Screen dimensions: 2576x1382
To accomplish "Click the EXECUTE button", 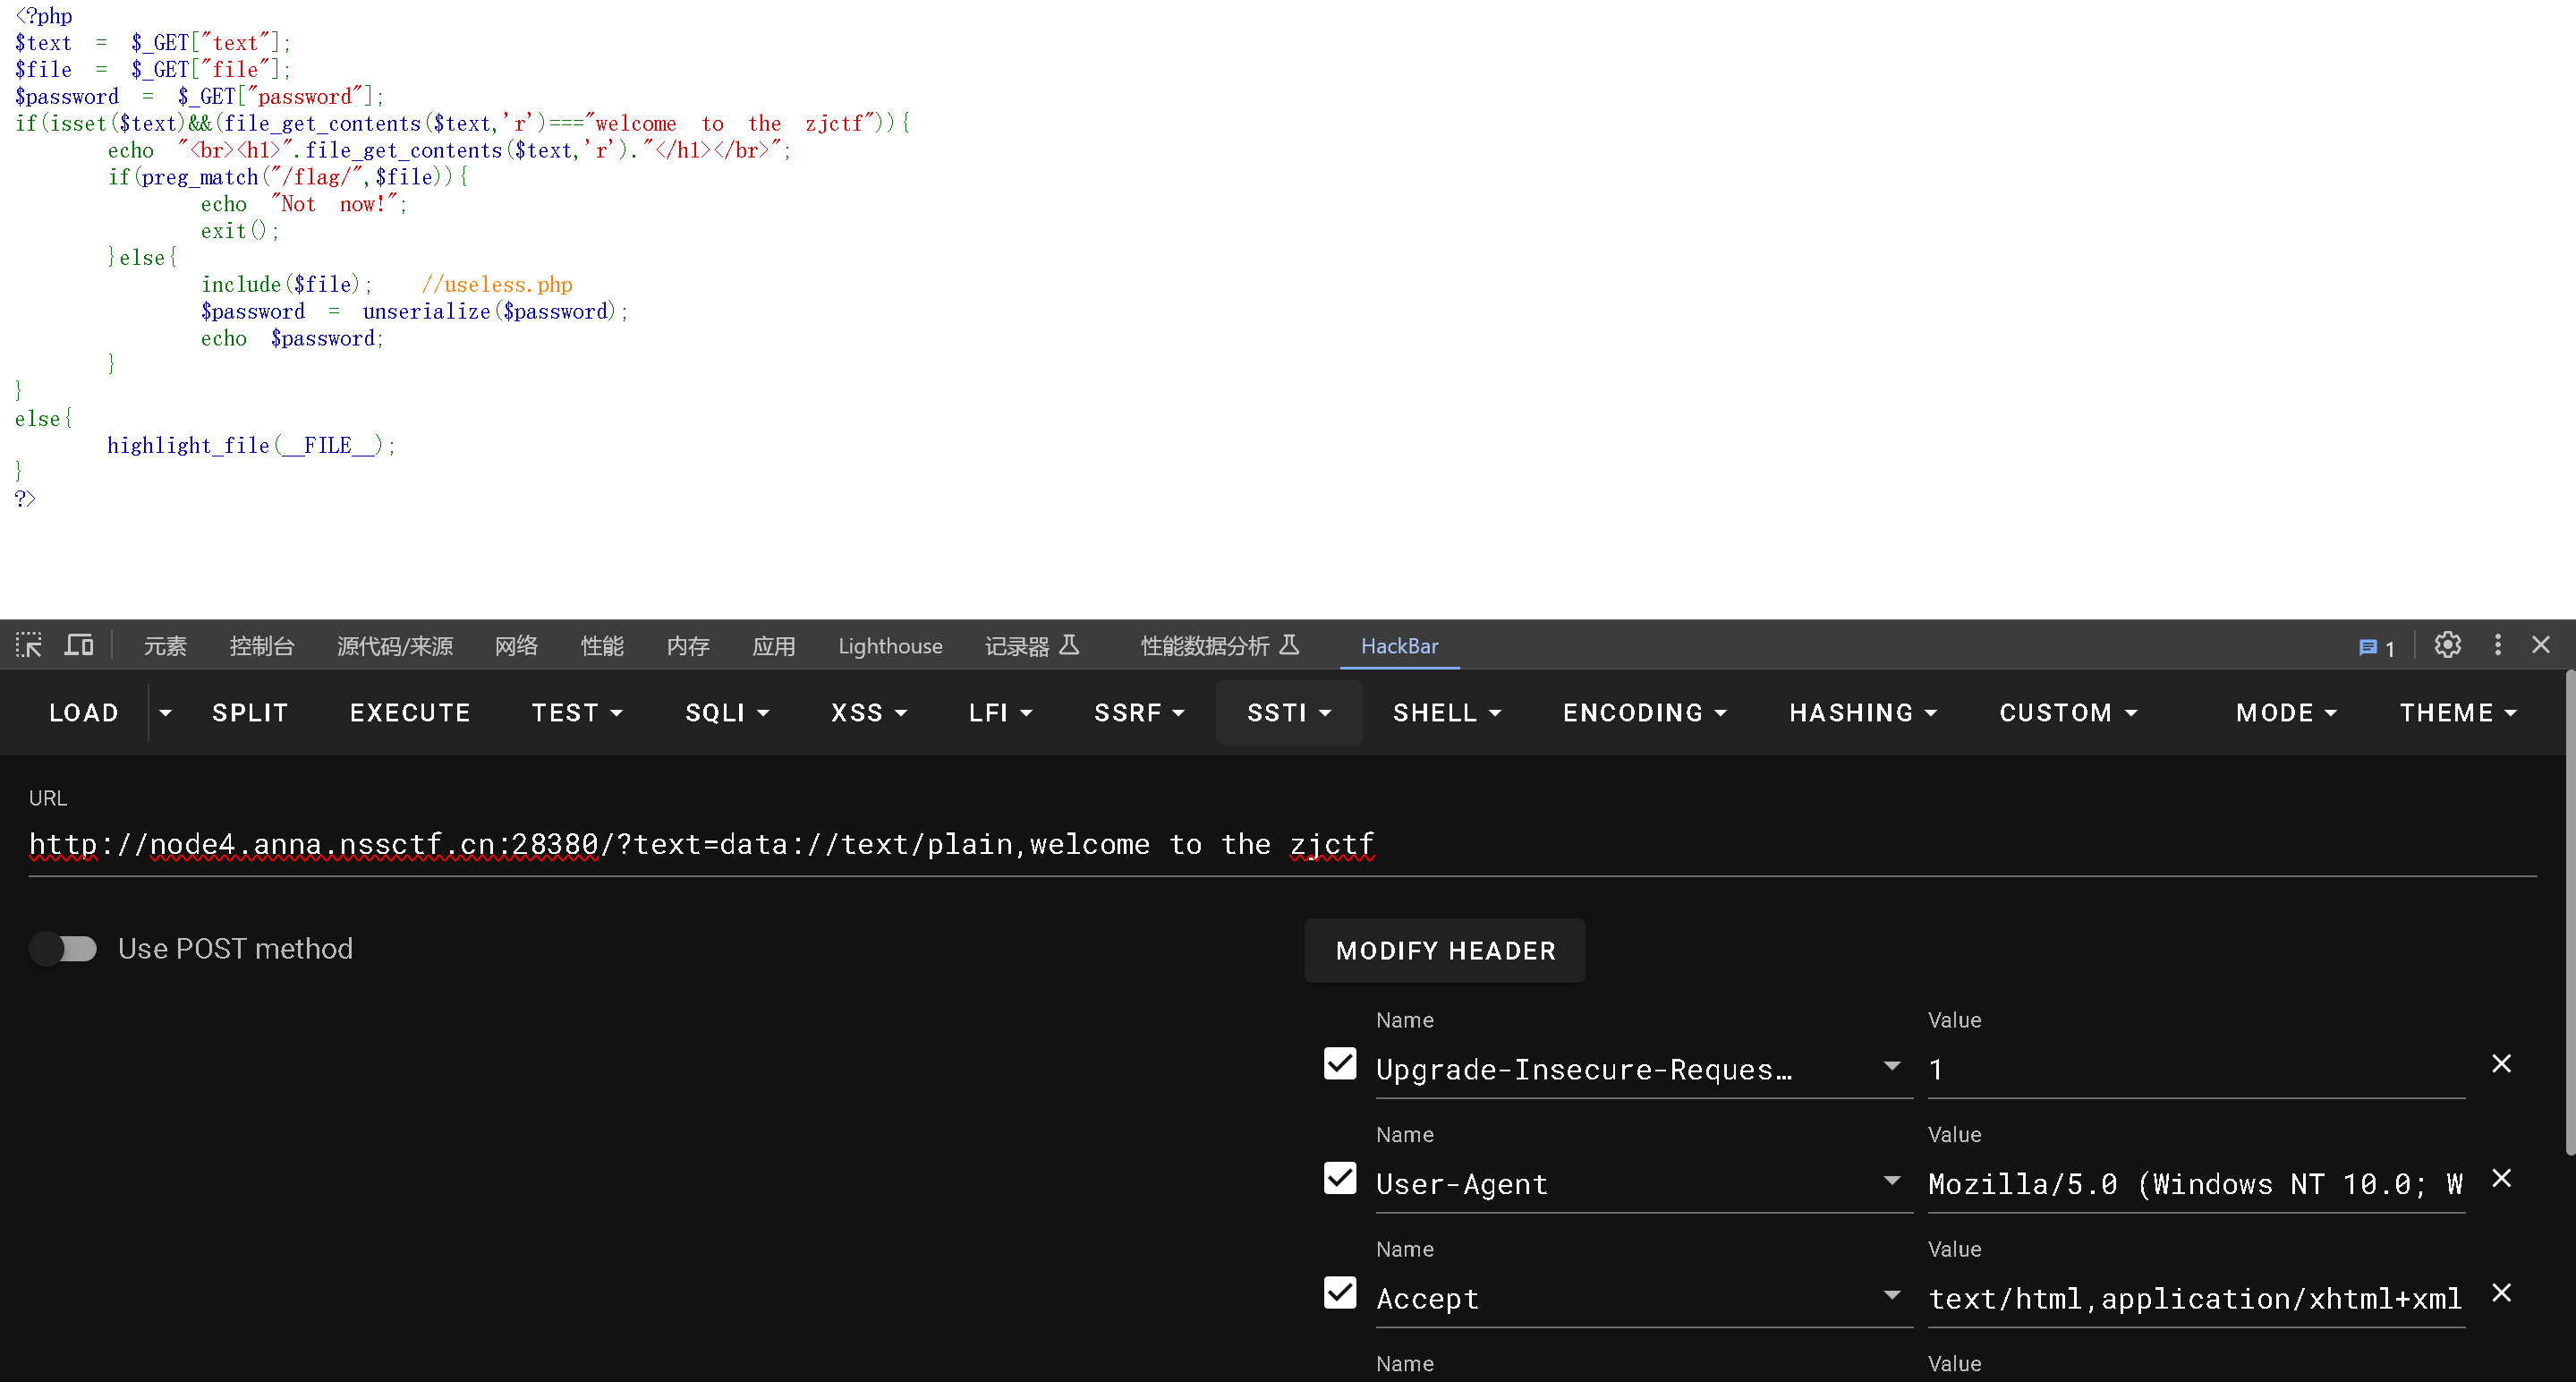I will coord(410,713).
